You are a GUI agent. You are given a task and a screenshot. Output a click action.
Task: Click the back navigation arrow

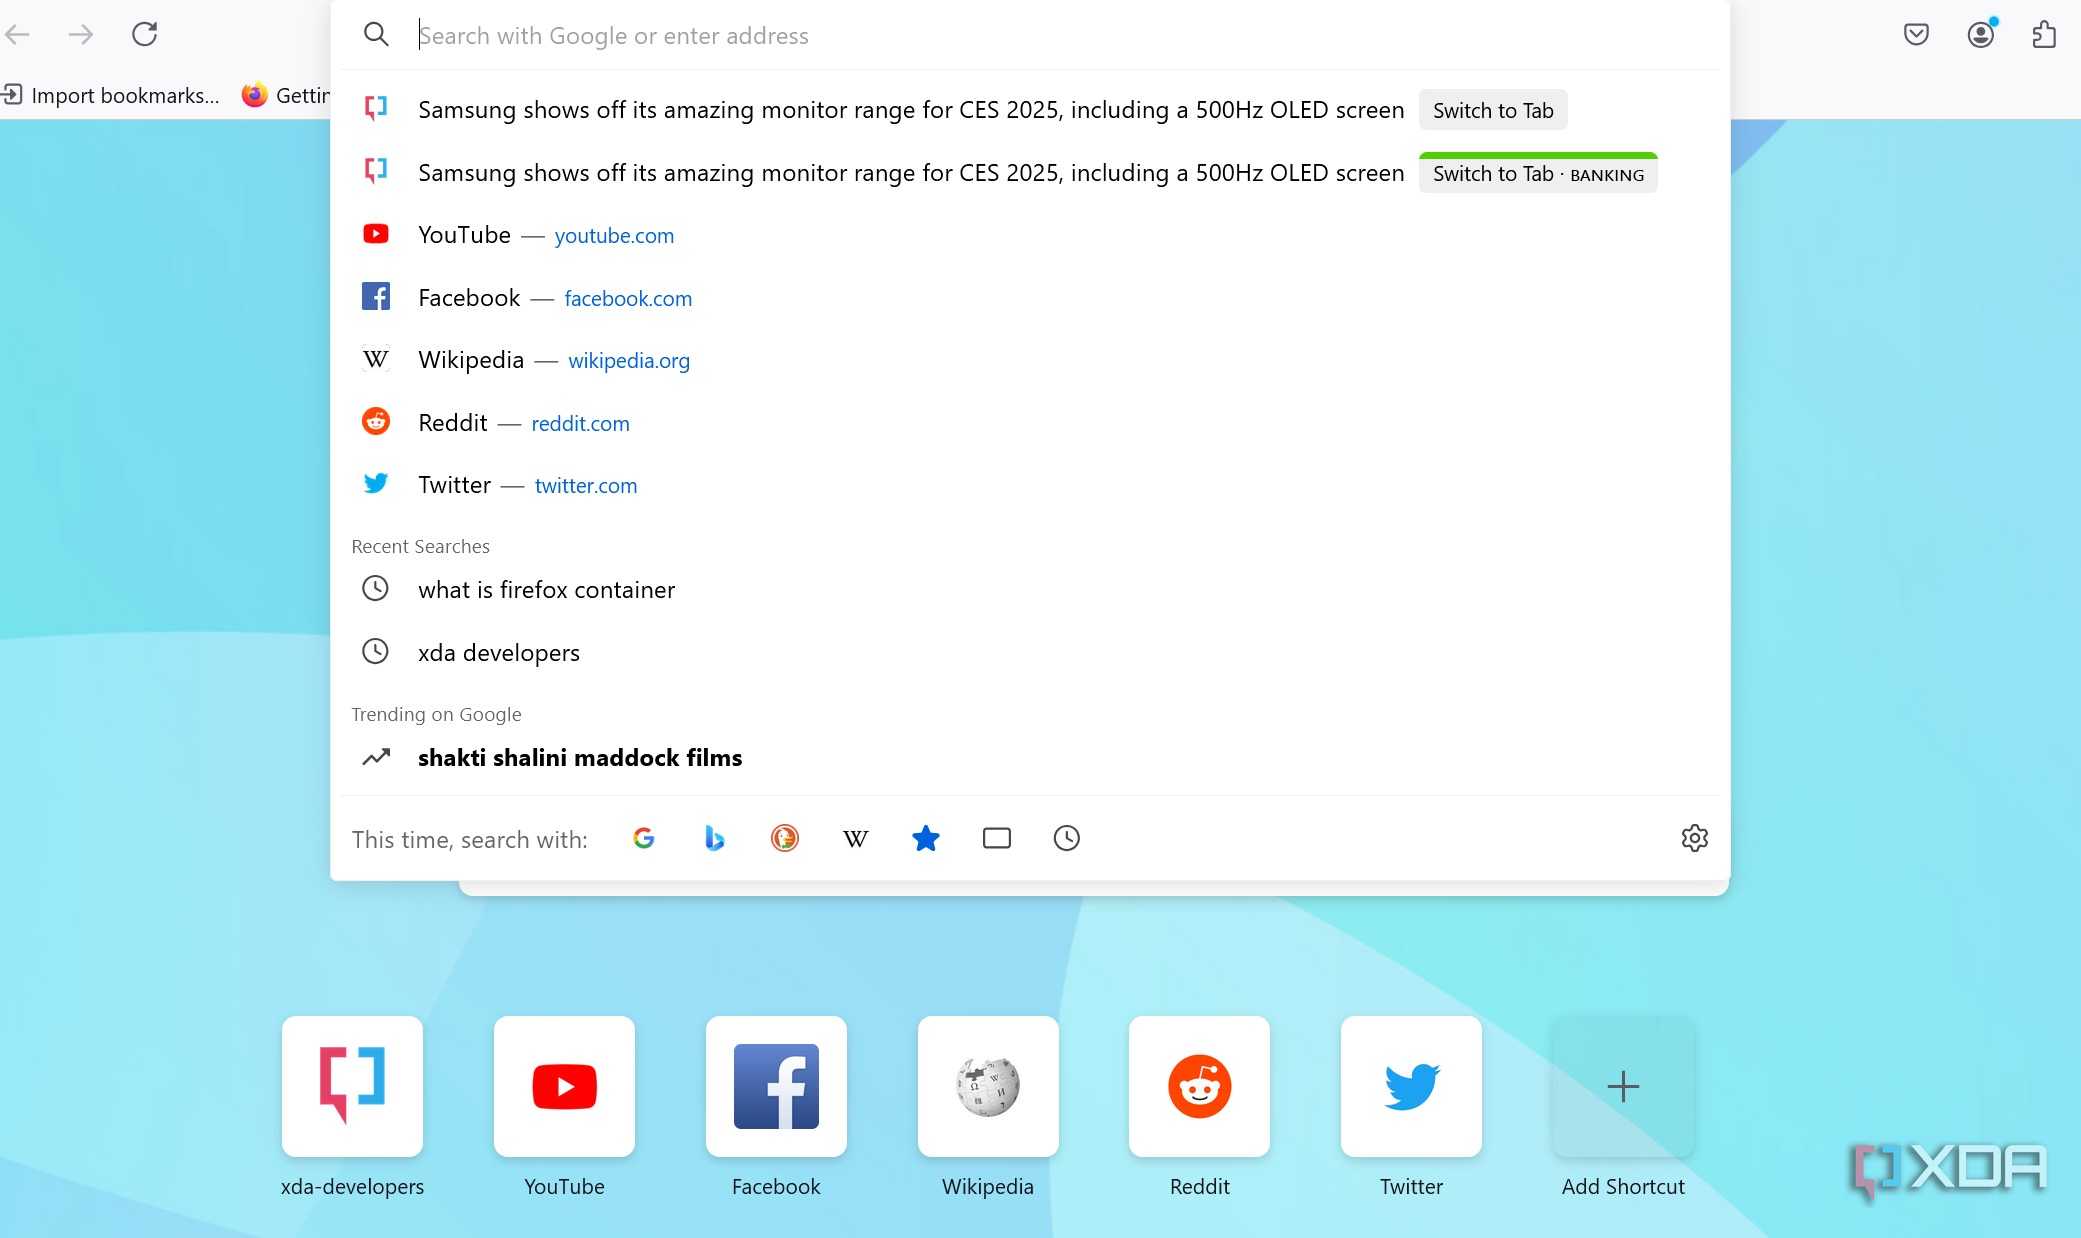click(17, 35)
